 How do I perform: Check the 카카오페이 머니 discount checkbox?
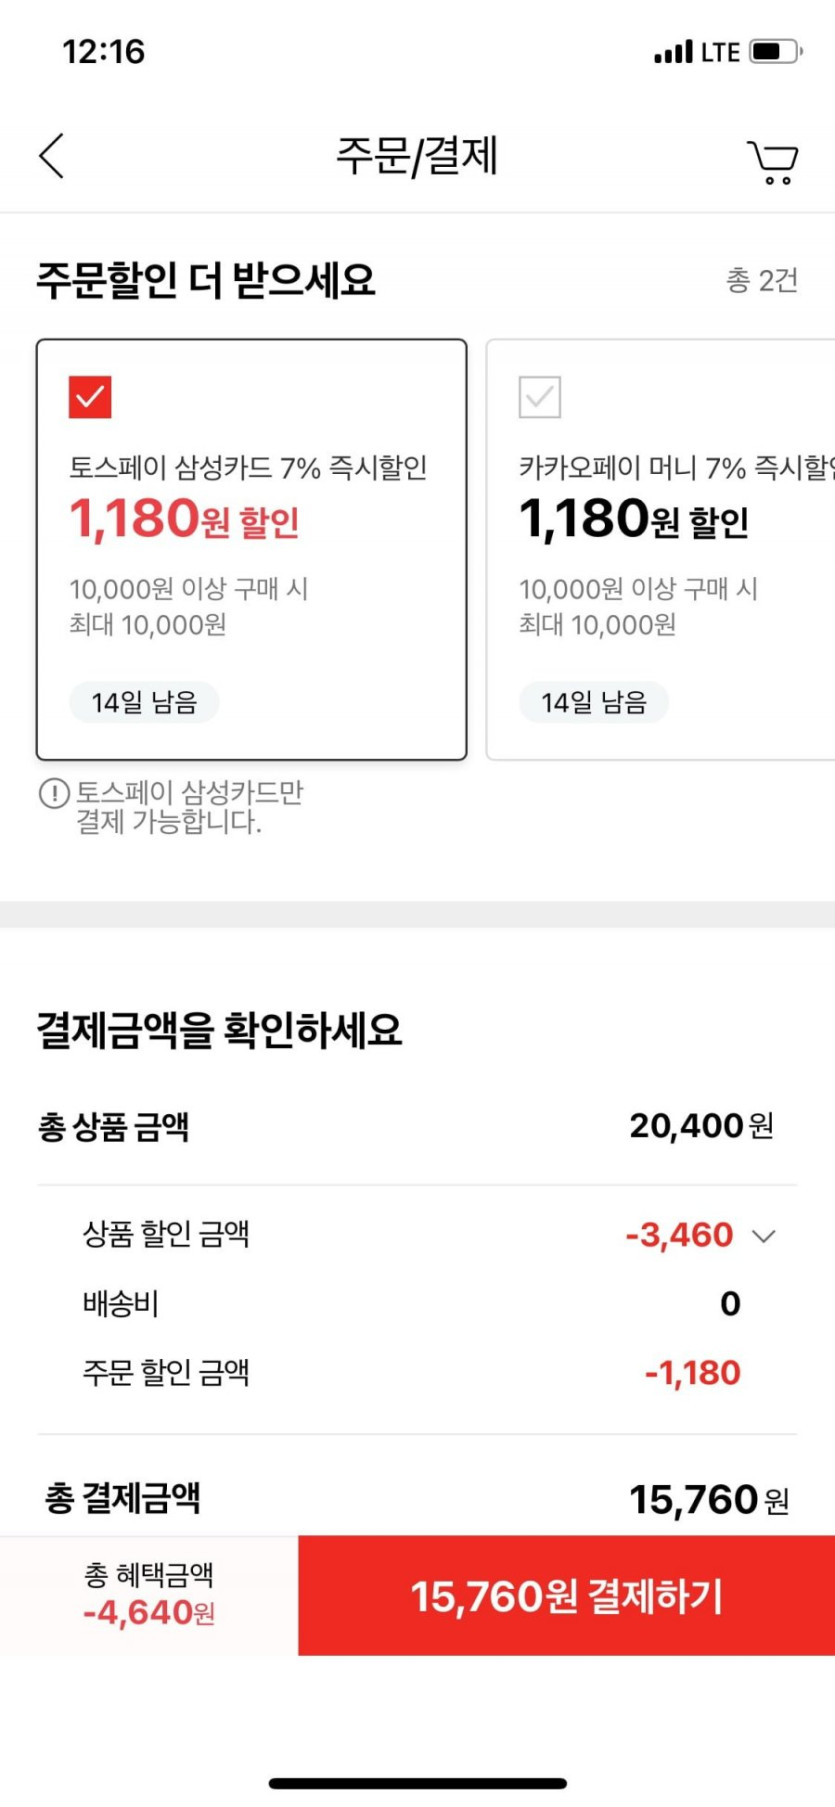click(x=540, y=397)
